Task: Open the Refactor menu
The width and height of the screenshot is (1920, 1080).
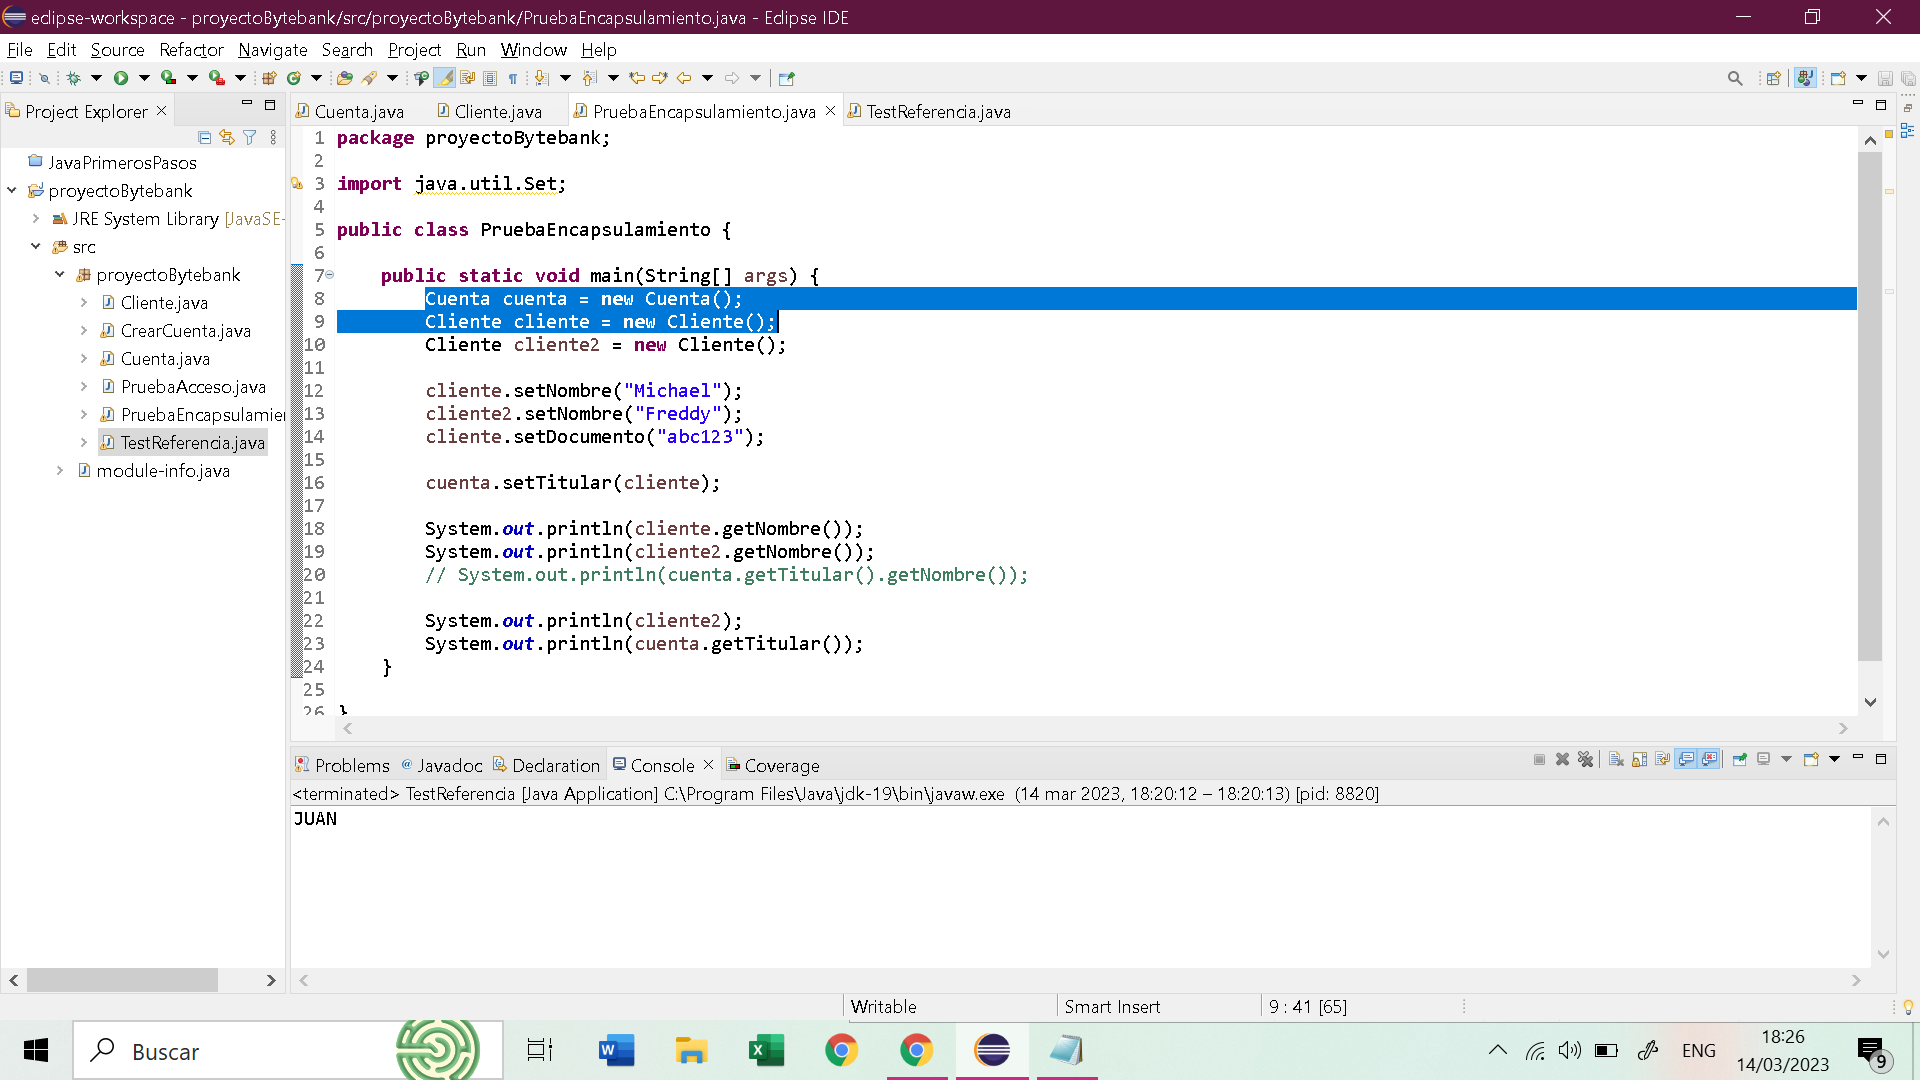Action: click(x=190, y=49)
